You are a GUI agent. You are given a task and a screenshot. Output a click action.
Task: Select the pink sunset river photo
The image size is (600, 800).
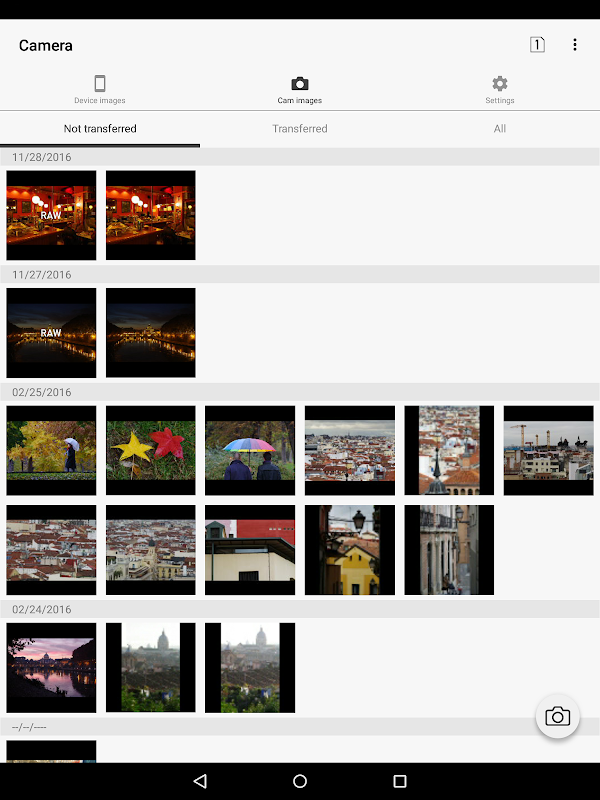51,667
